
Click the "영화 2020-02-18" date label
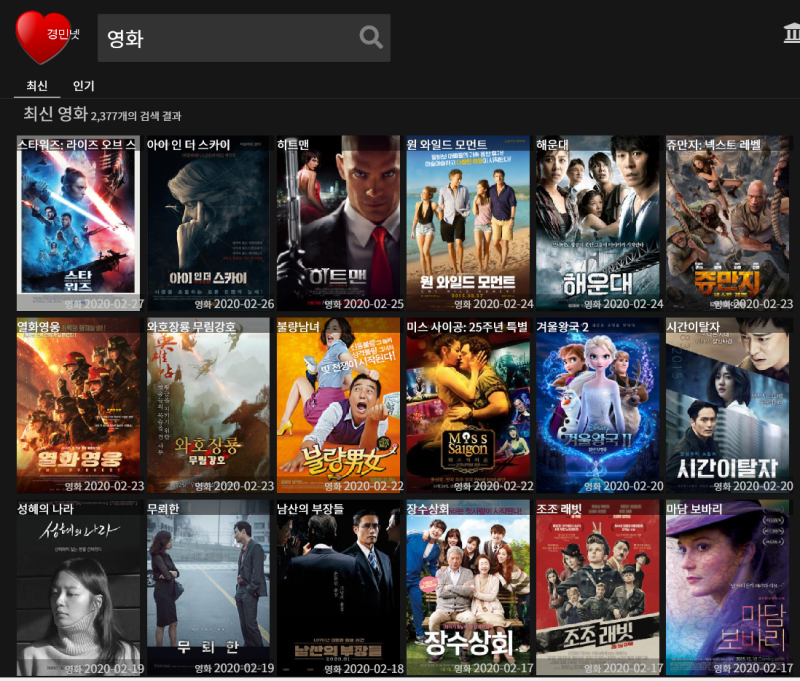364,668
